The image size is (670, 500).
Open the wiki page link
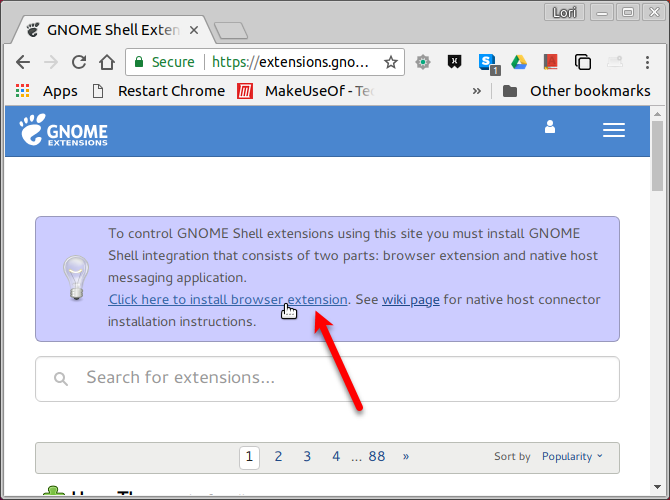(x=411, y=300)
